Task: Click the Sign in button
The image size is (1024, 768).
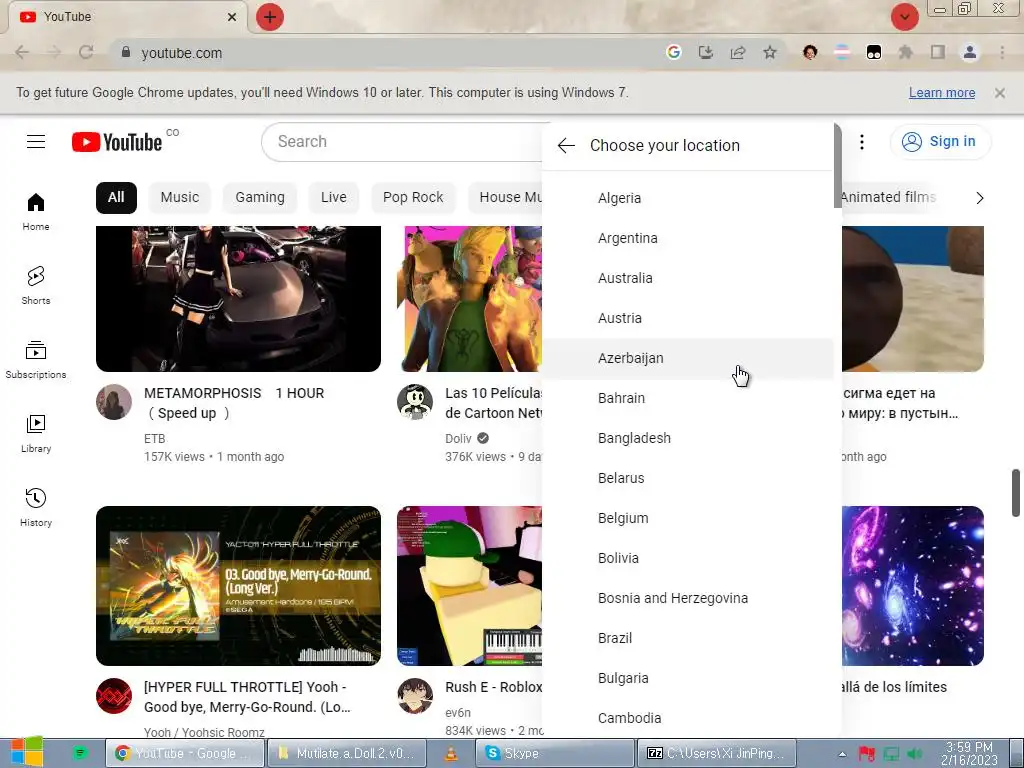Action: [940, 142]
